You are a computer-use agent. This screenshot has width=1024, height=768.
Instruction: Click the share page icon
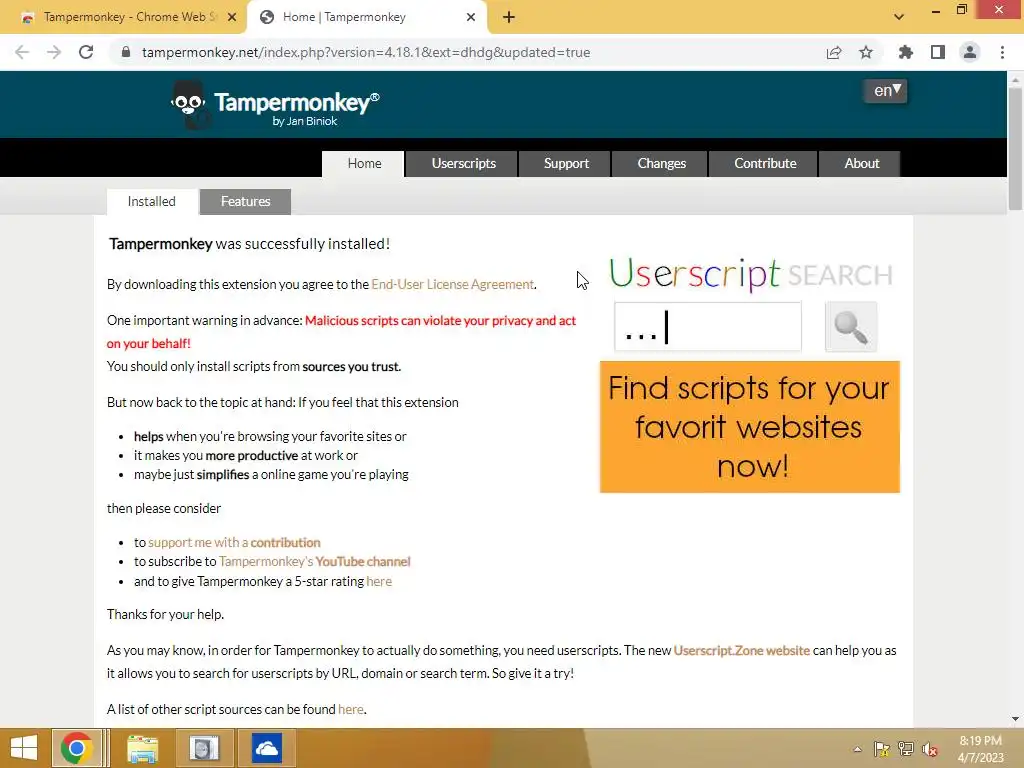click(834, 52)
